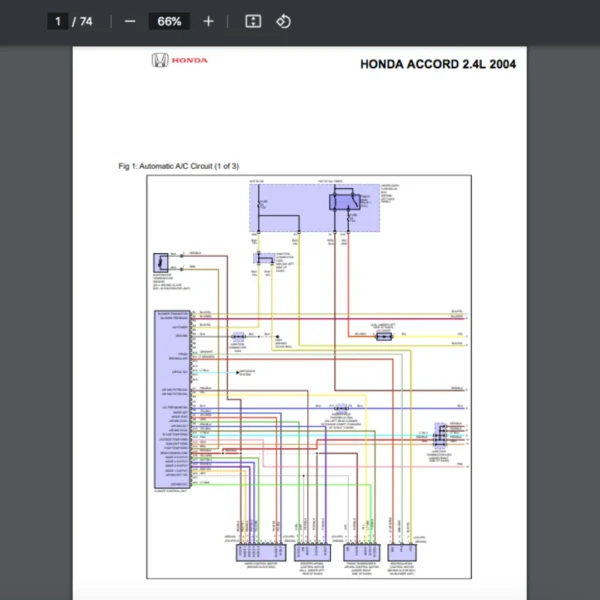Click the mode control motor connector
600x600 pixels.
tap(256, 551)
